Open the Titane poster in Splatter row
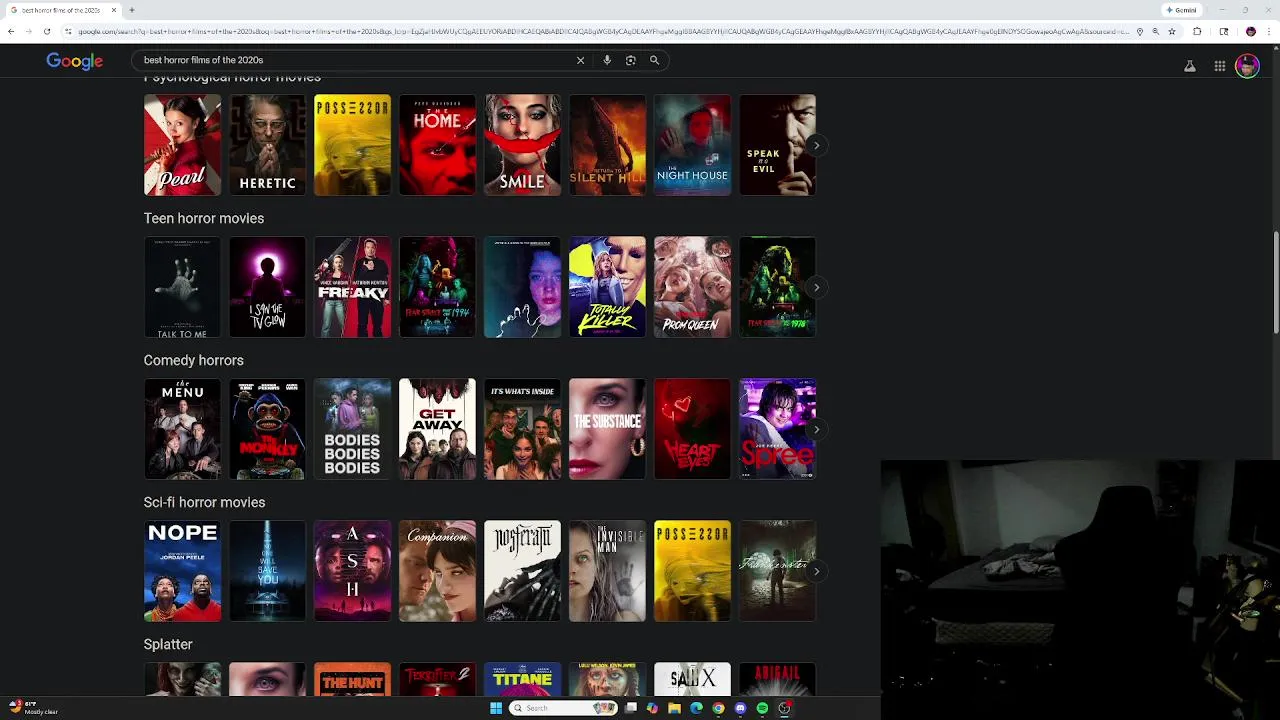Image resolution: width=1280 pixels, height=720 pixels. (522, 680)
